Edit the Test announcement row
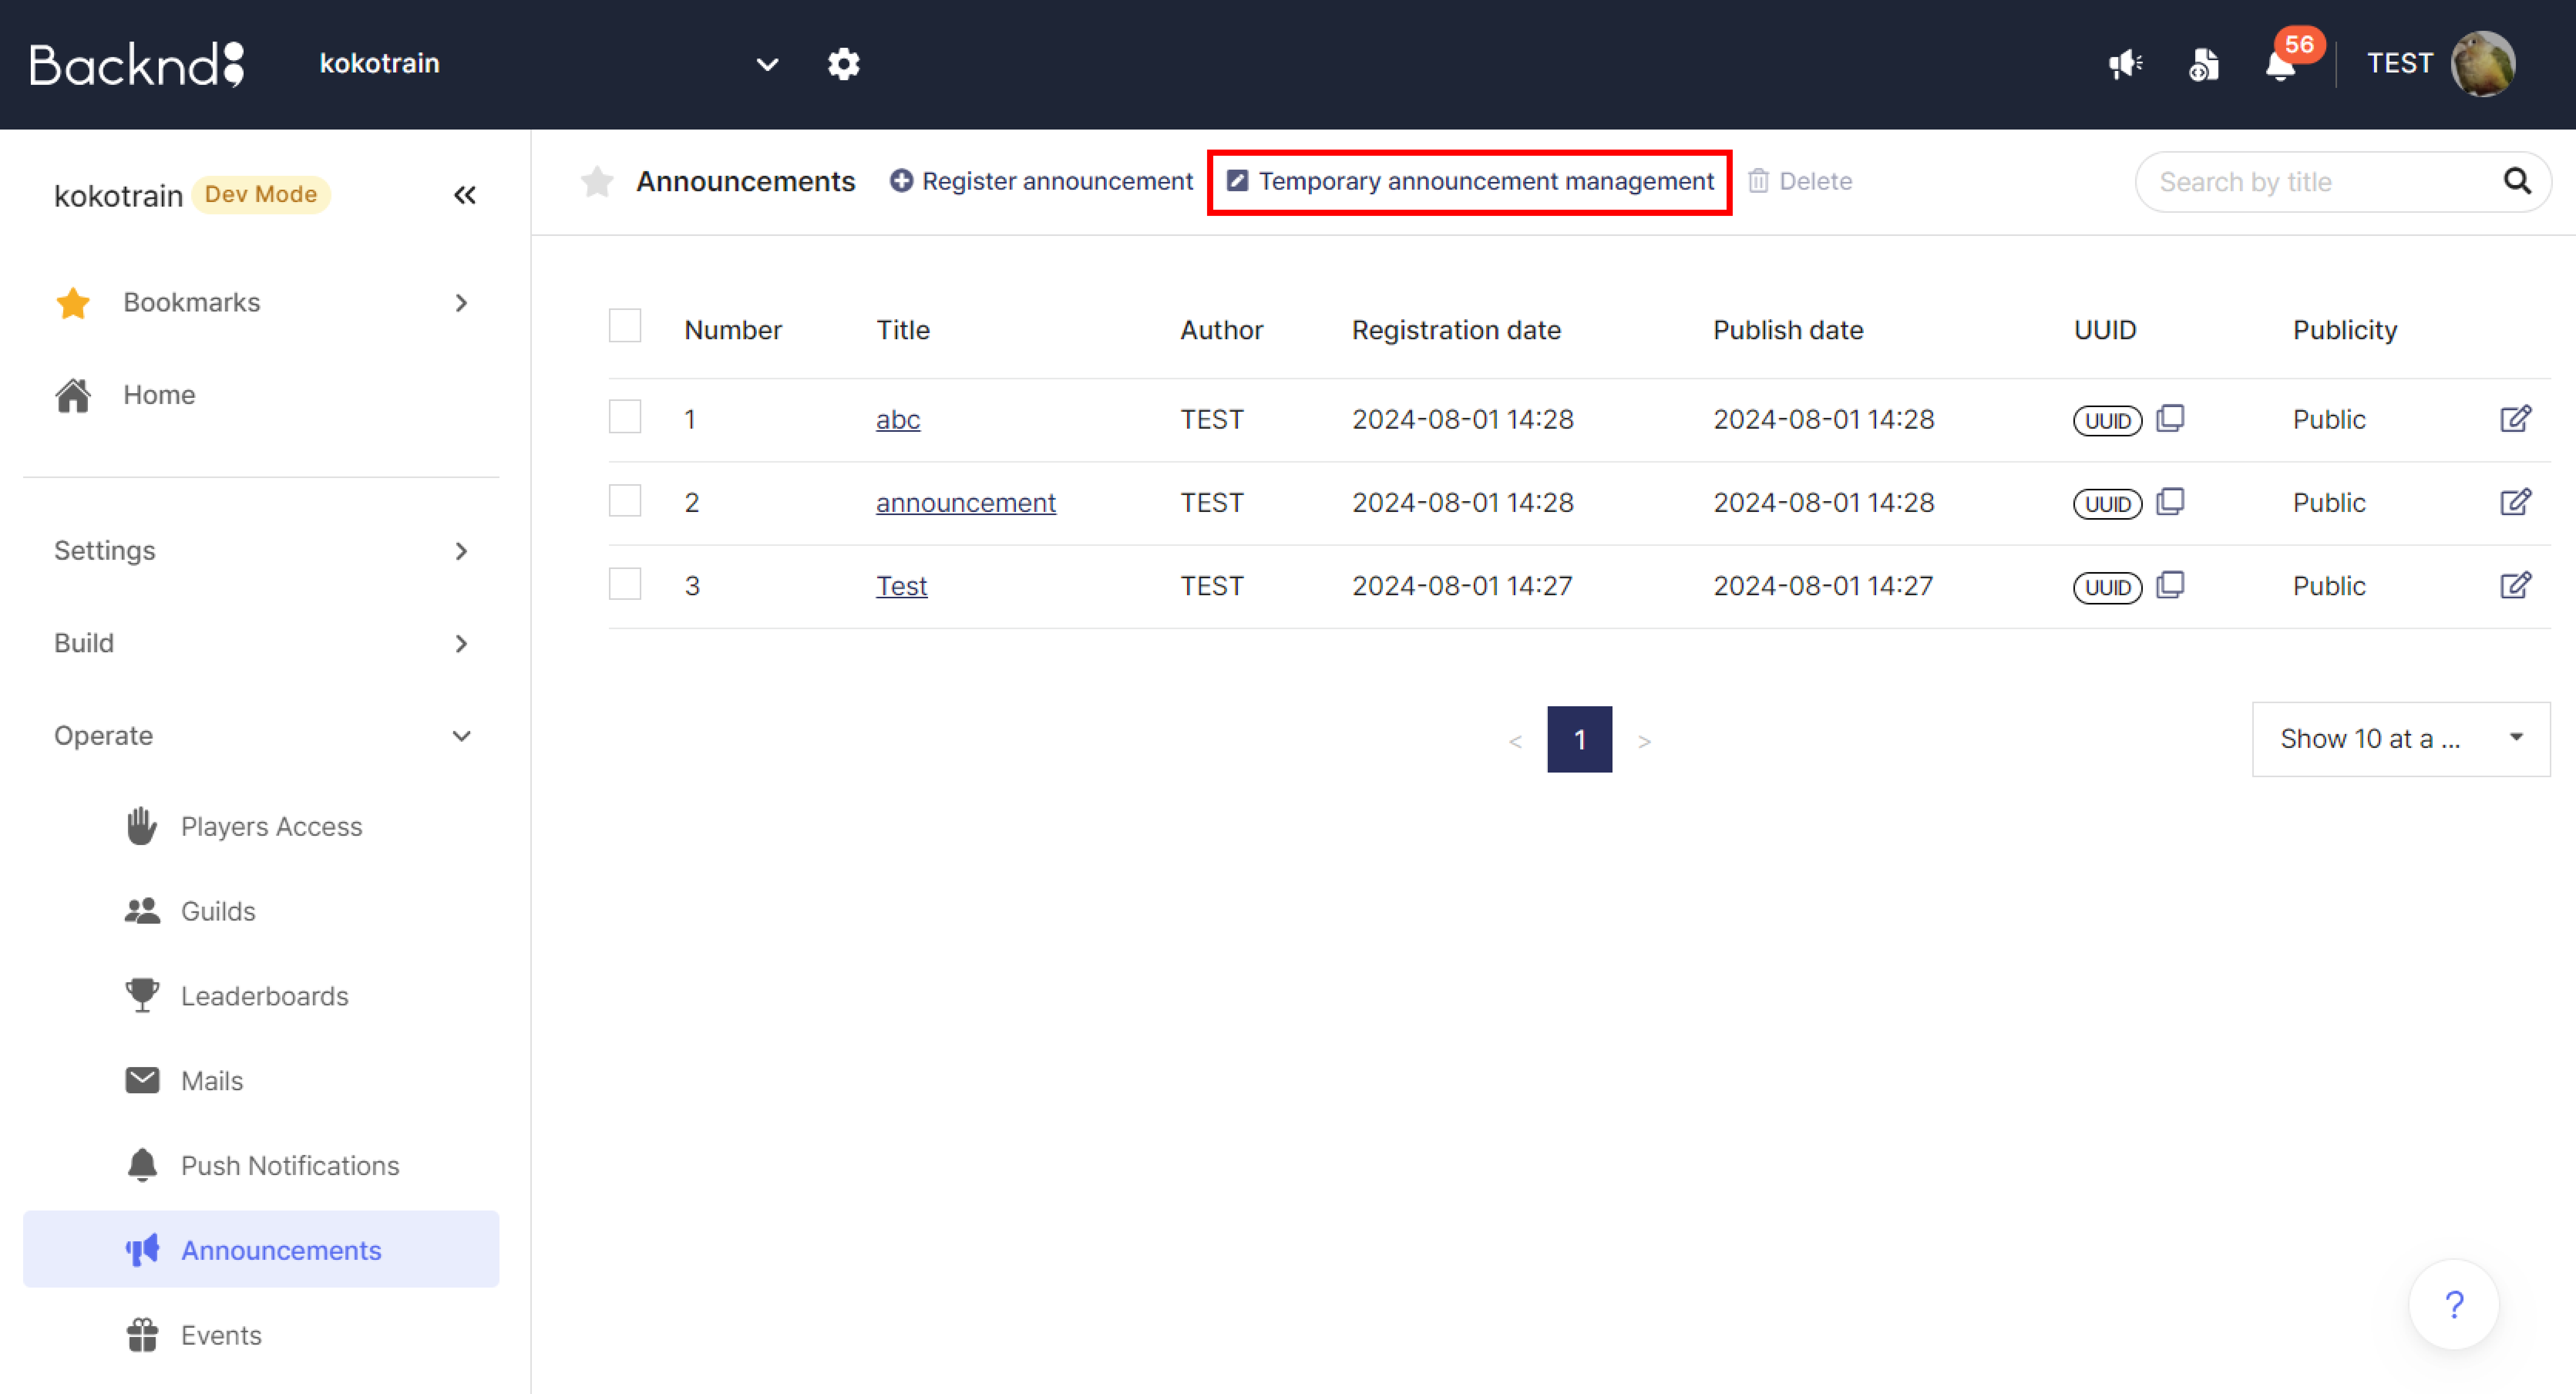 [2515, 584]
